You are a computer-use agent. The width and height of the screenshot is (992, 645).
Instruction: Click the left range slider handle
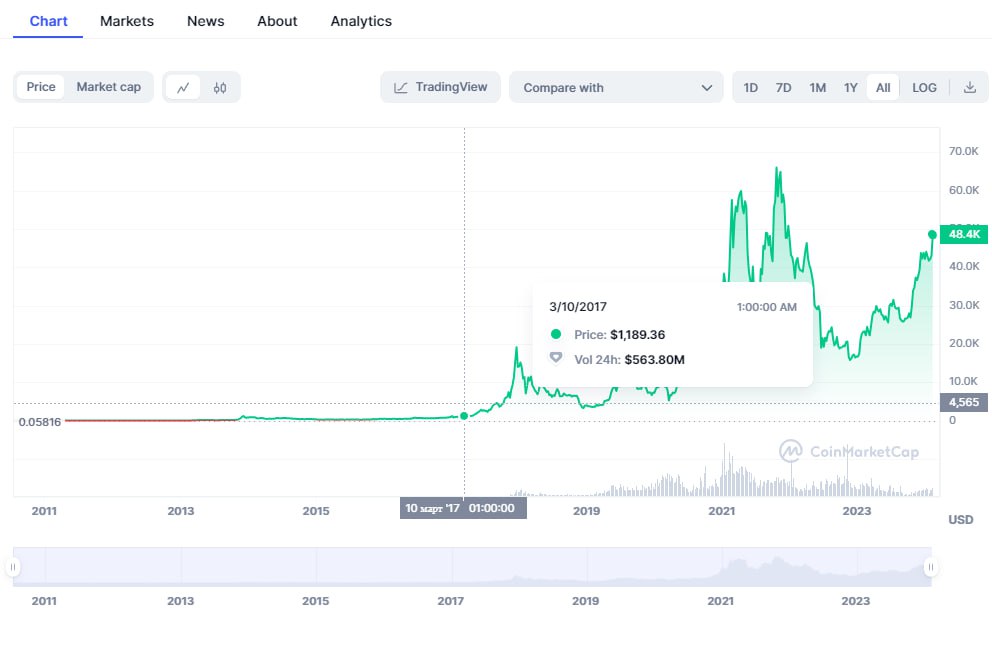13,567
